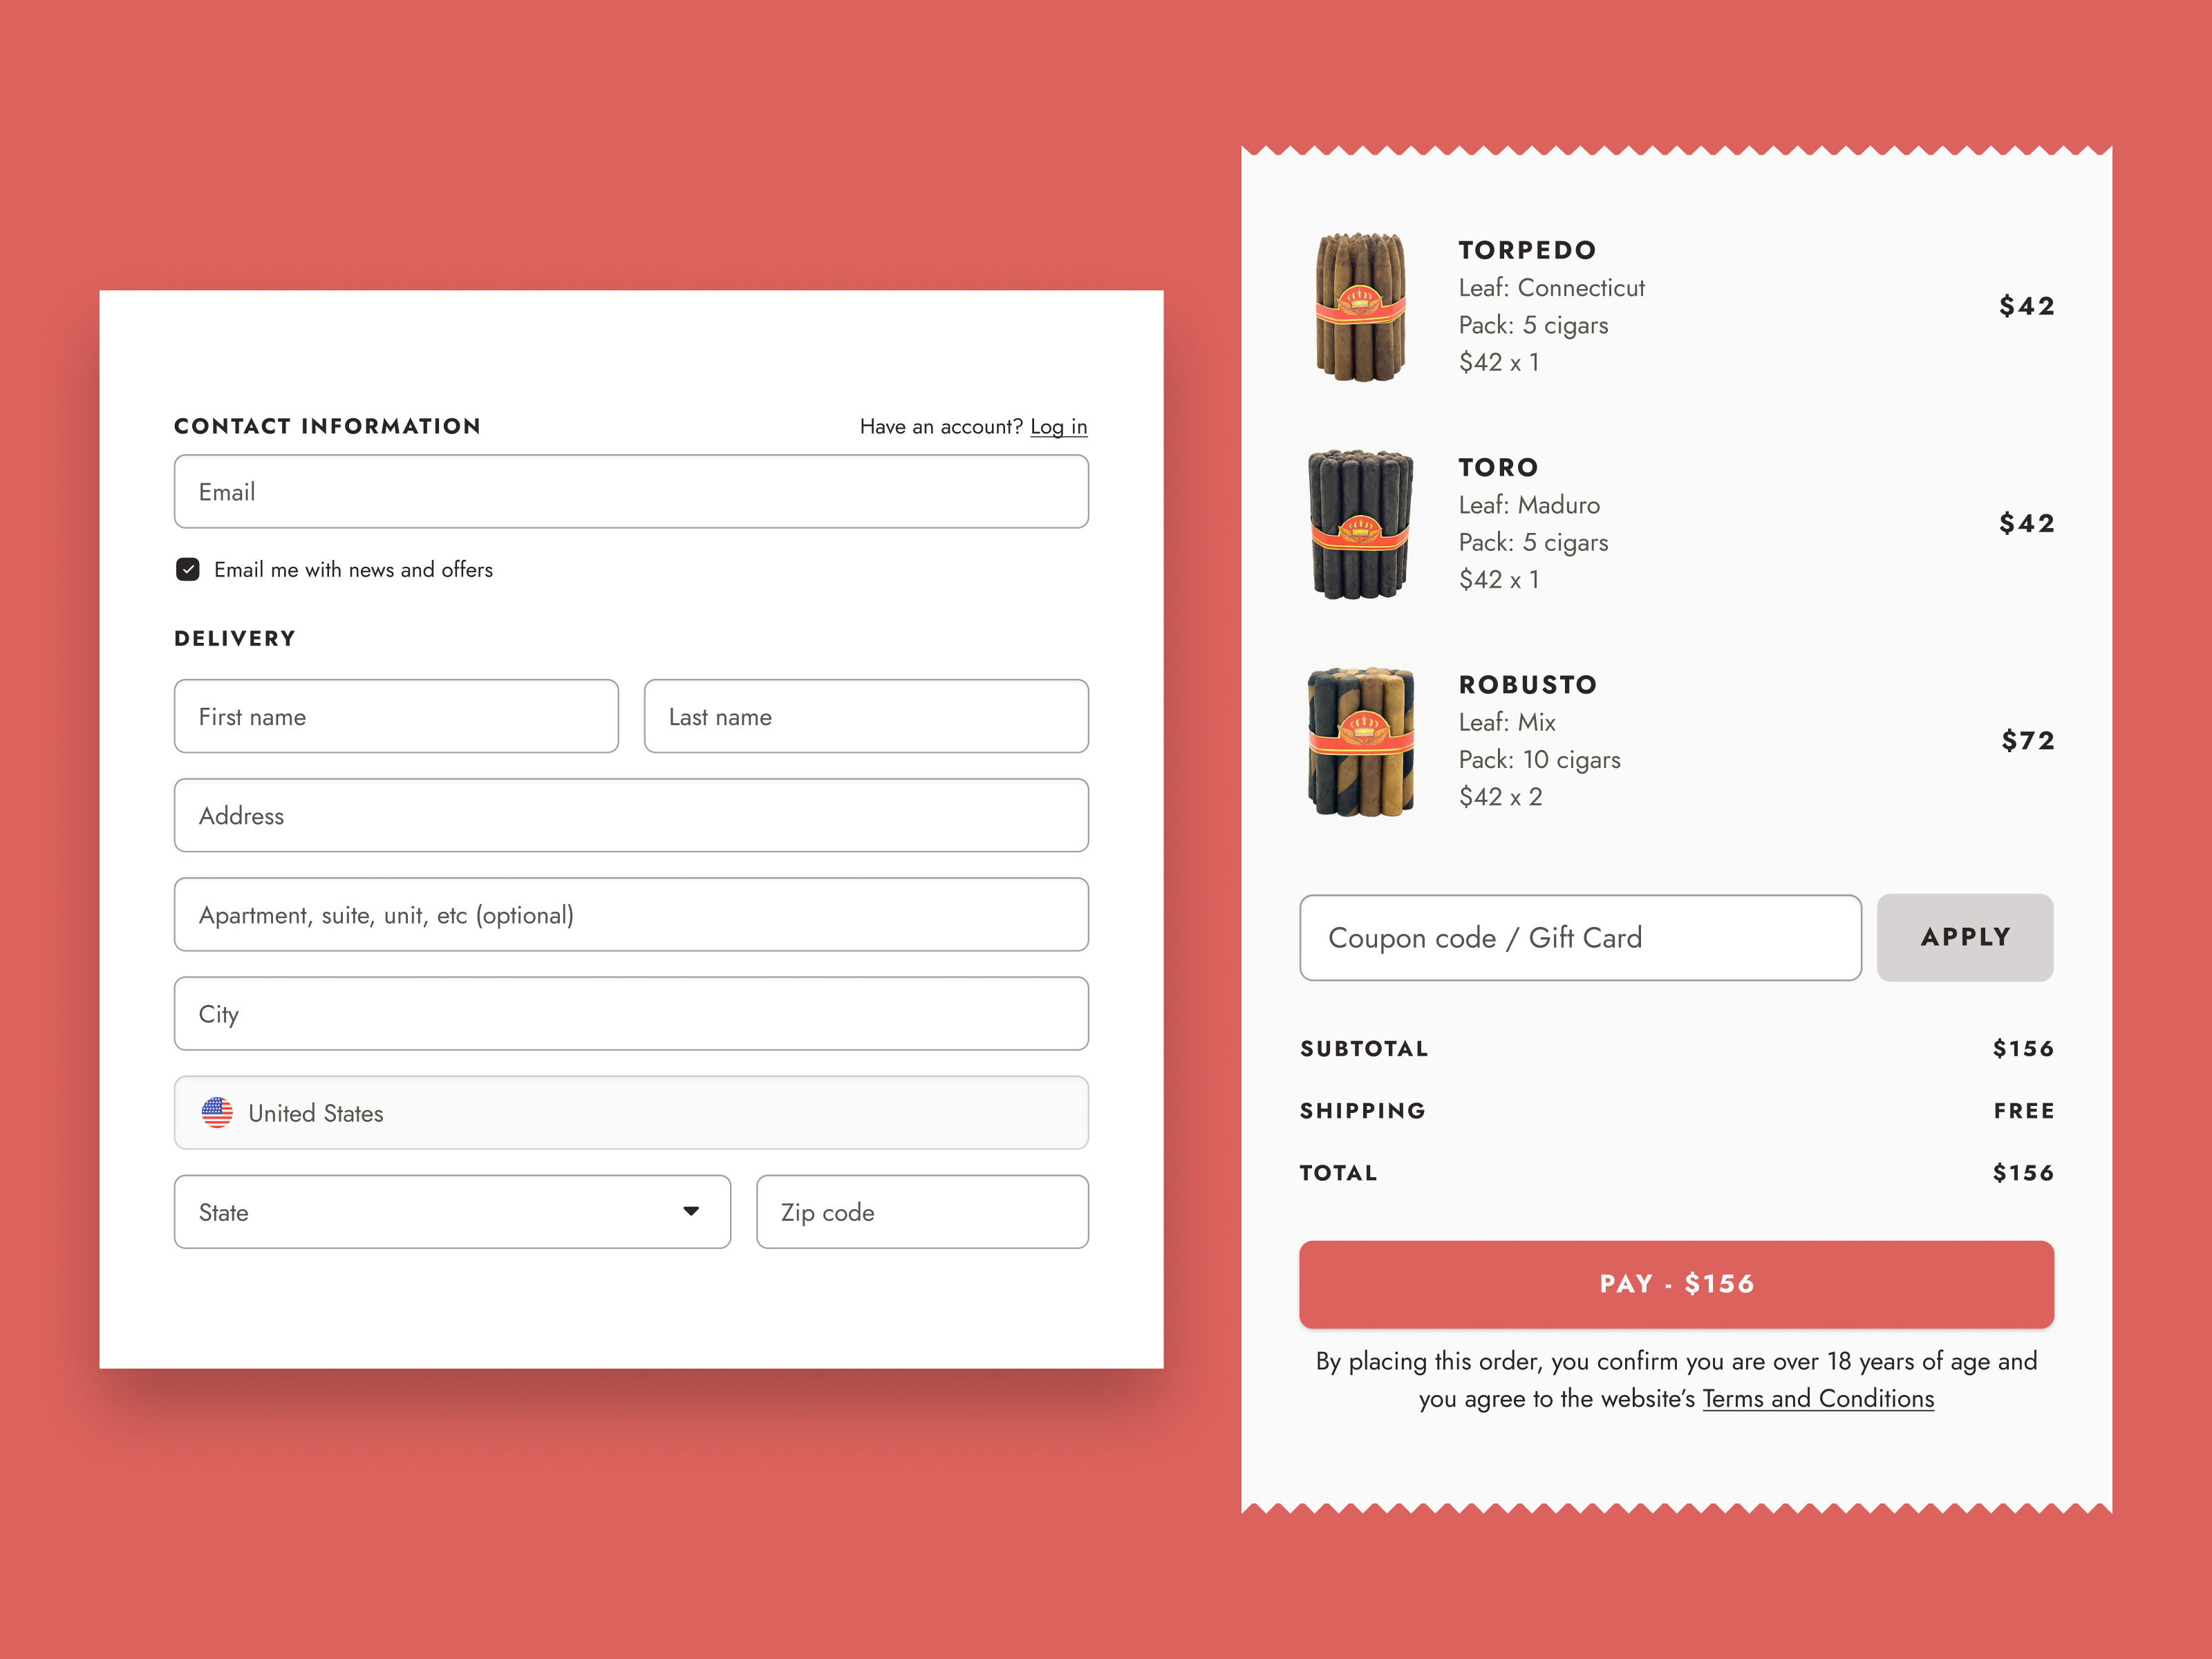Image resolution: width=2212 pixels, height=1659 pixels.
Task: Click the Torpedo product title
Action: [x=1526, y=250]
